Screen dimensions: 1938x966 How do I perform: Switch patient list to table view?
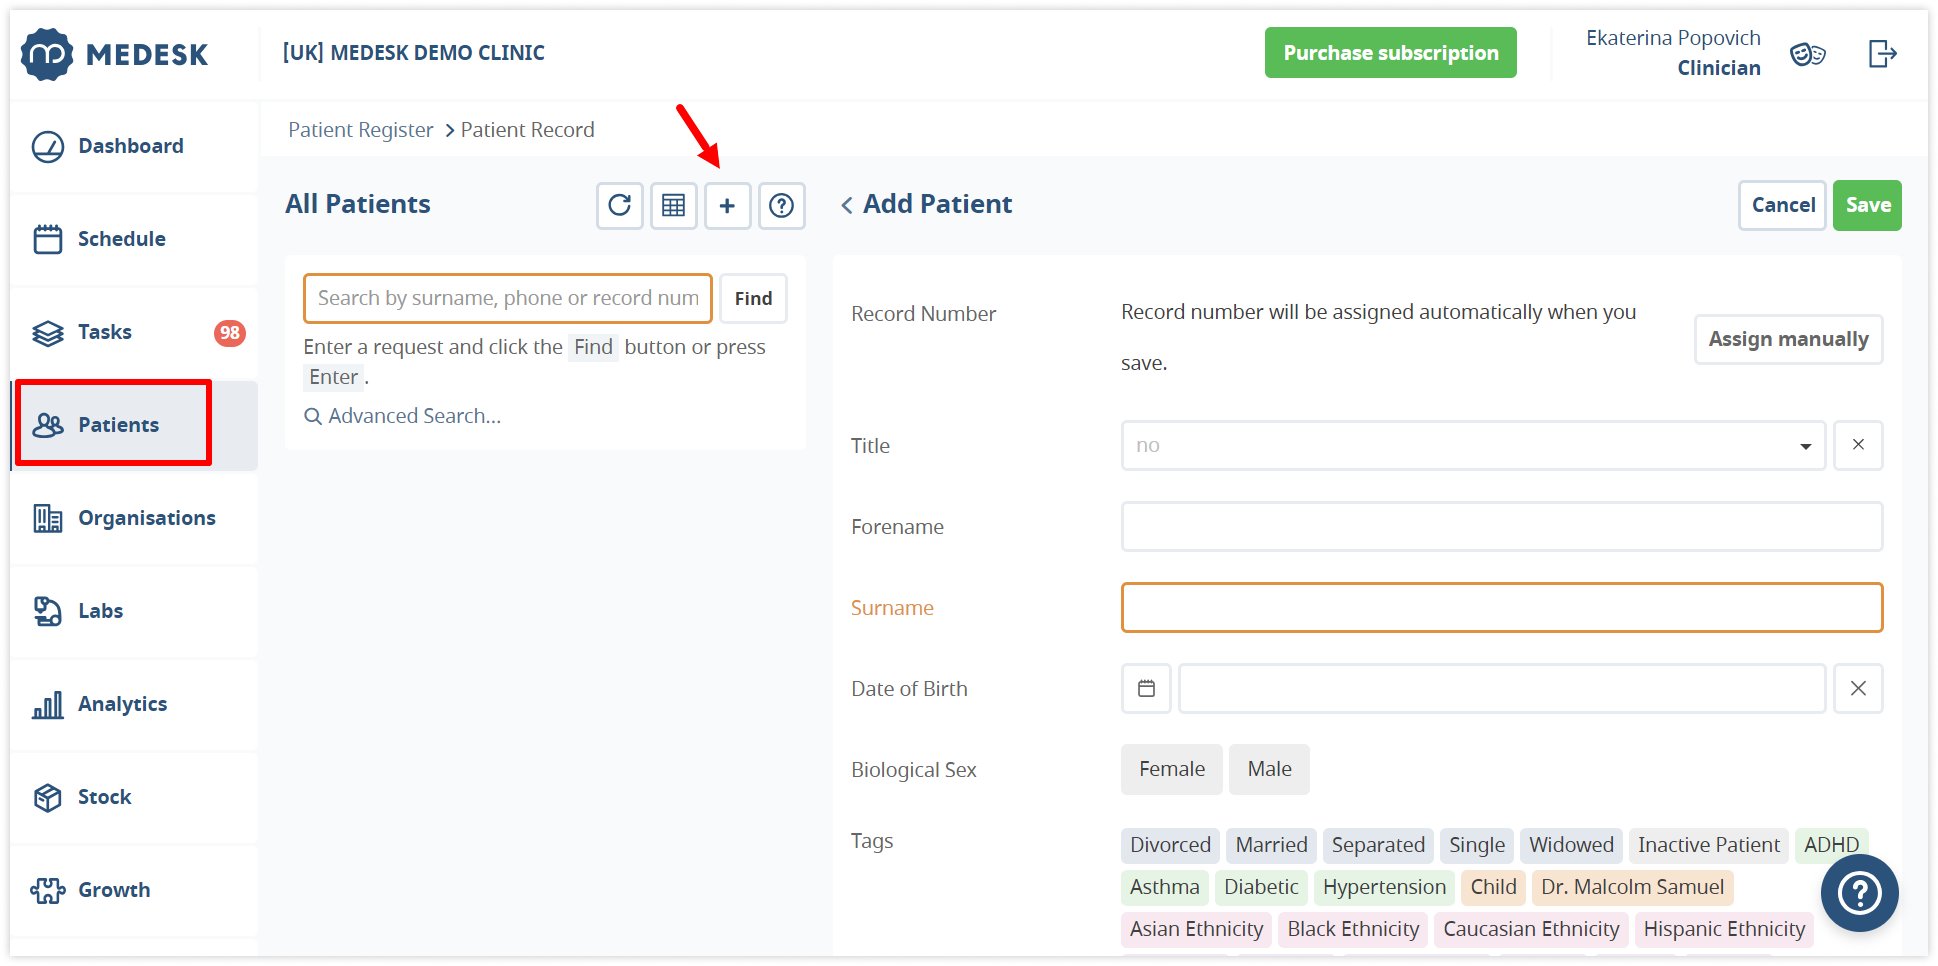click(673, 205)
